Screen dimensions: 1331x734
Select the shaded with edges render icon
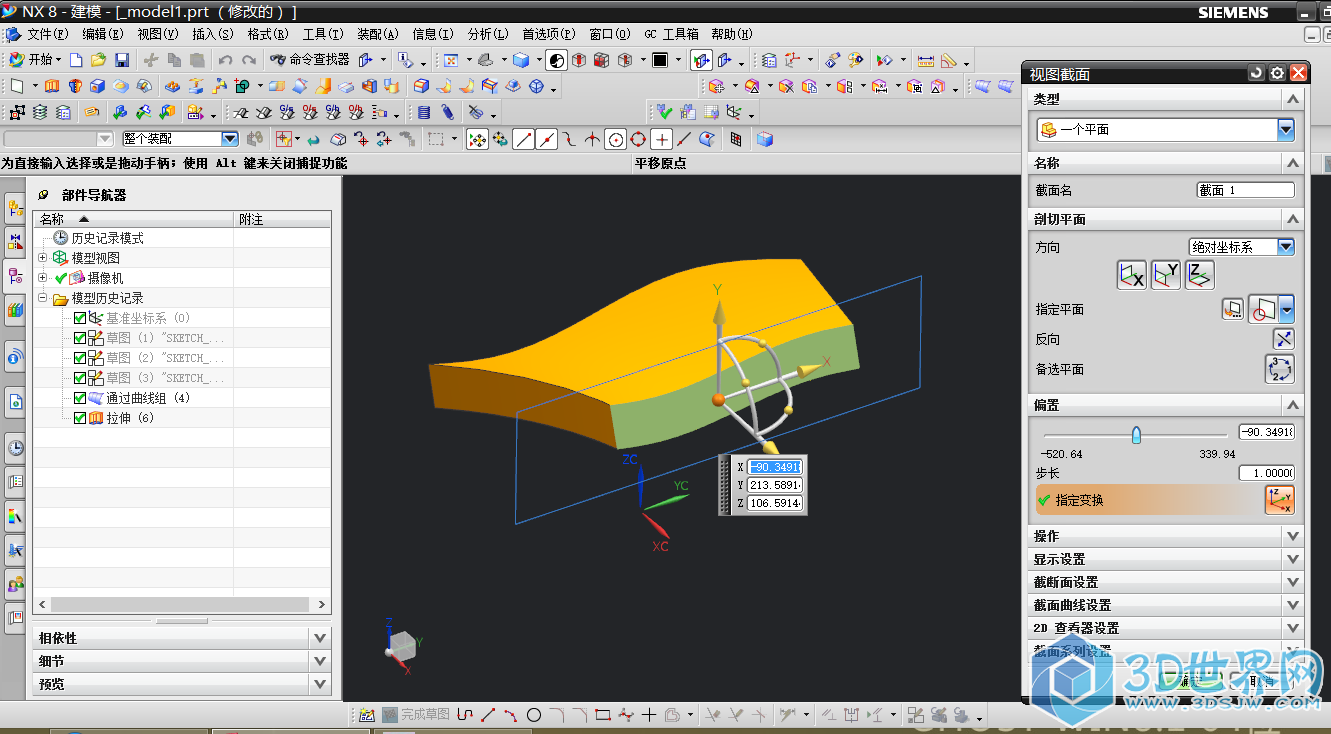click(520, 60)
